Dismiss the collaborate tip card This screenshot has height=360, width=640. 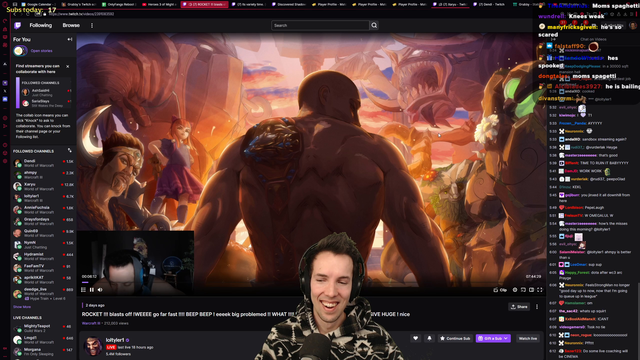(68, 66)
